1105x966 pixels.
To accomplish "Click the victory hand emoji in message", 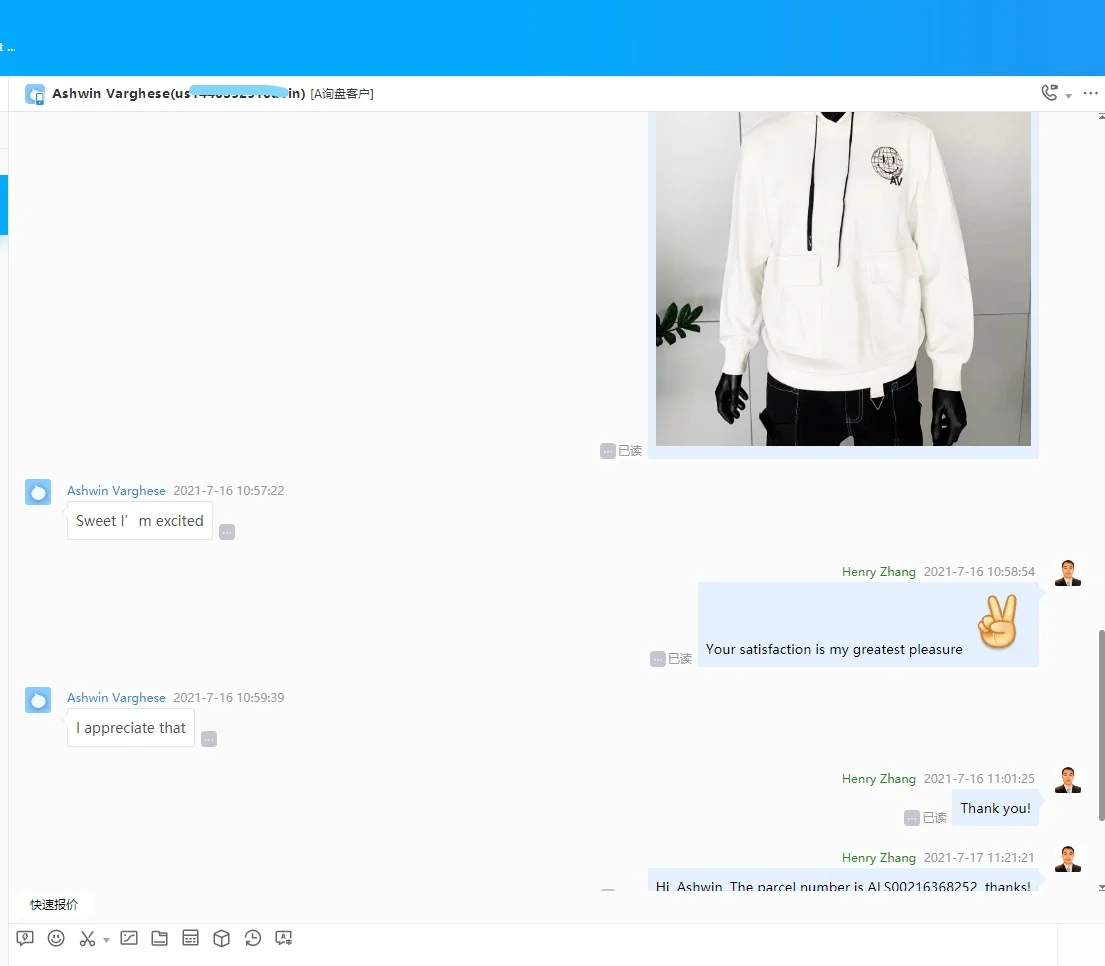I will pyautogui.click(x=998, y=621).
